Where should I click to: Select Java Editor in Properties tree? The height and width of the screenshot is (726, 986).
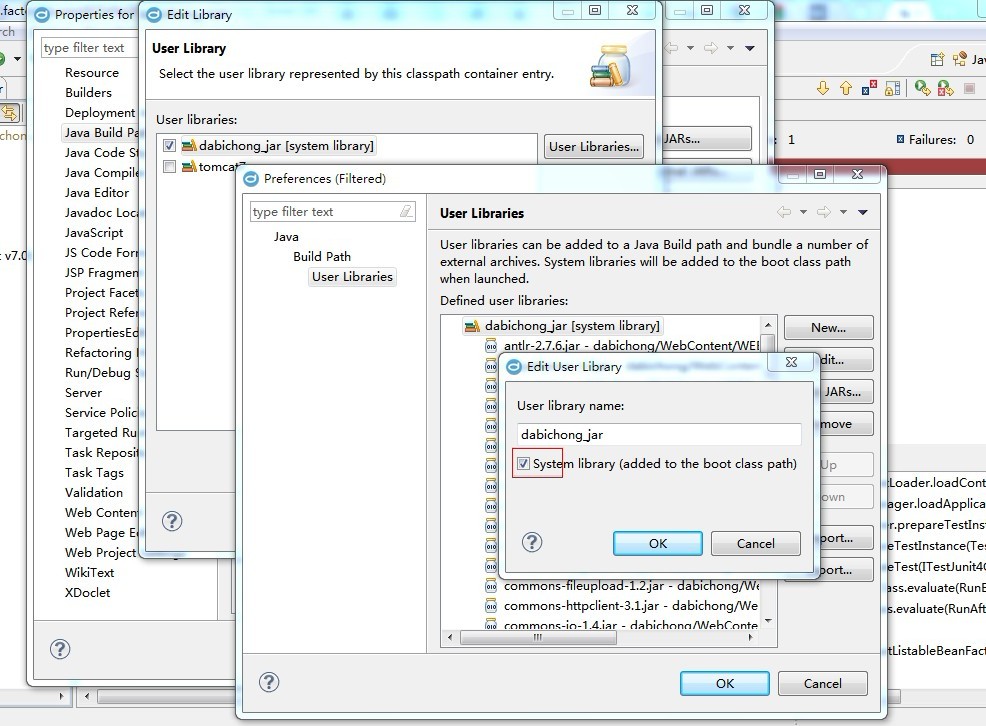[x=97, y=192]
